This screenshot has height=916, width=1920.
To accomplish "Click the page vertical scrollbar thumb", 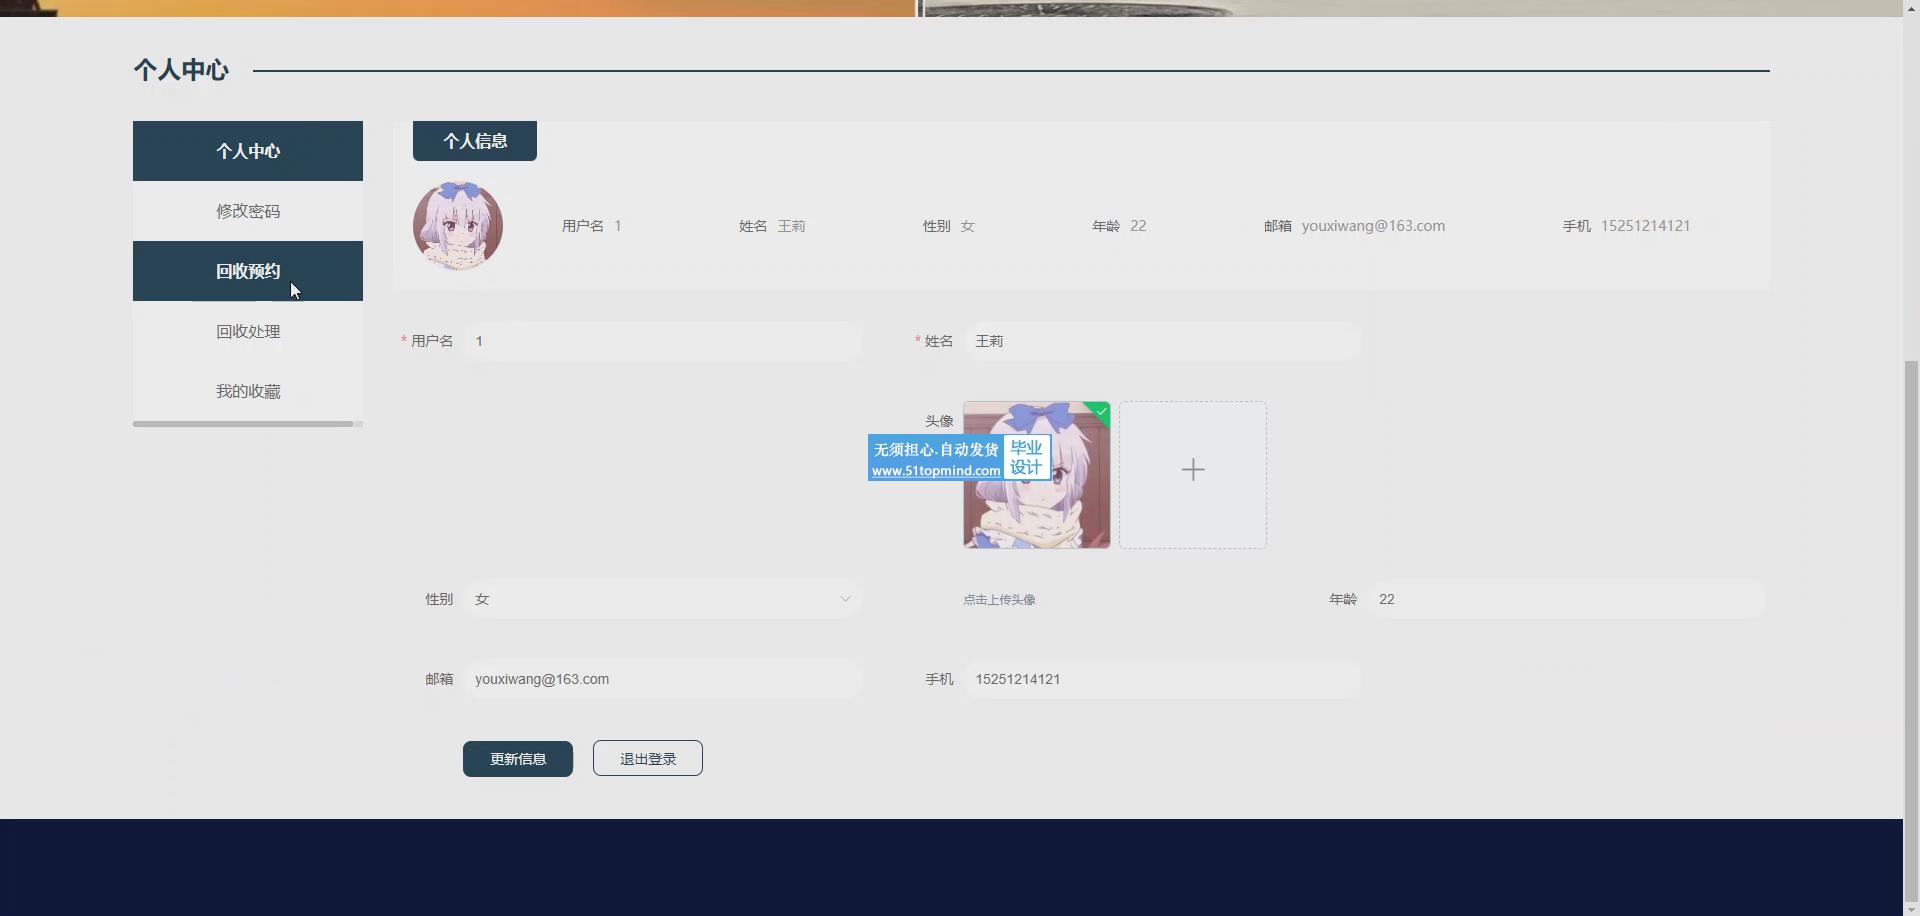I will click(1911, 630).
